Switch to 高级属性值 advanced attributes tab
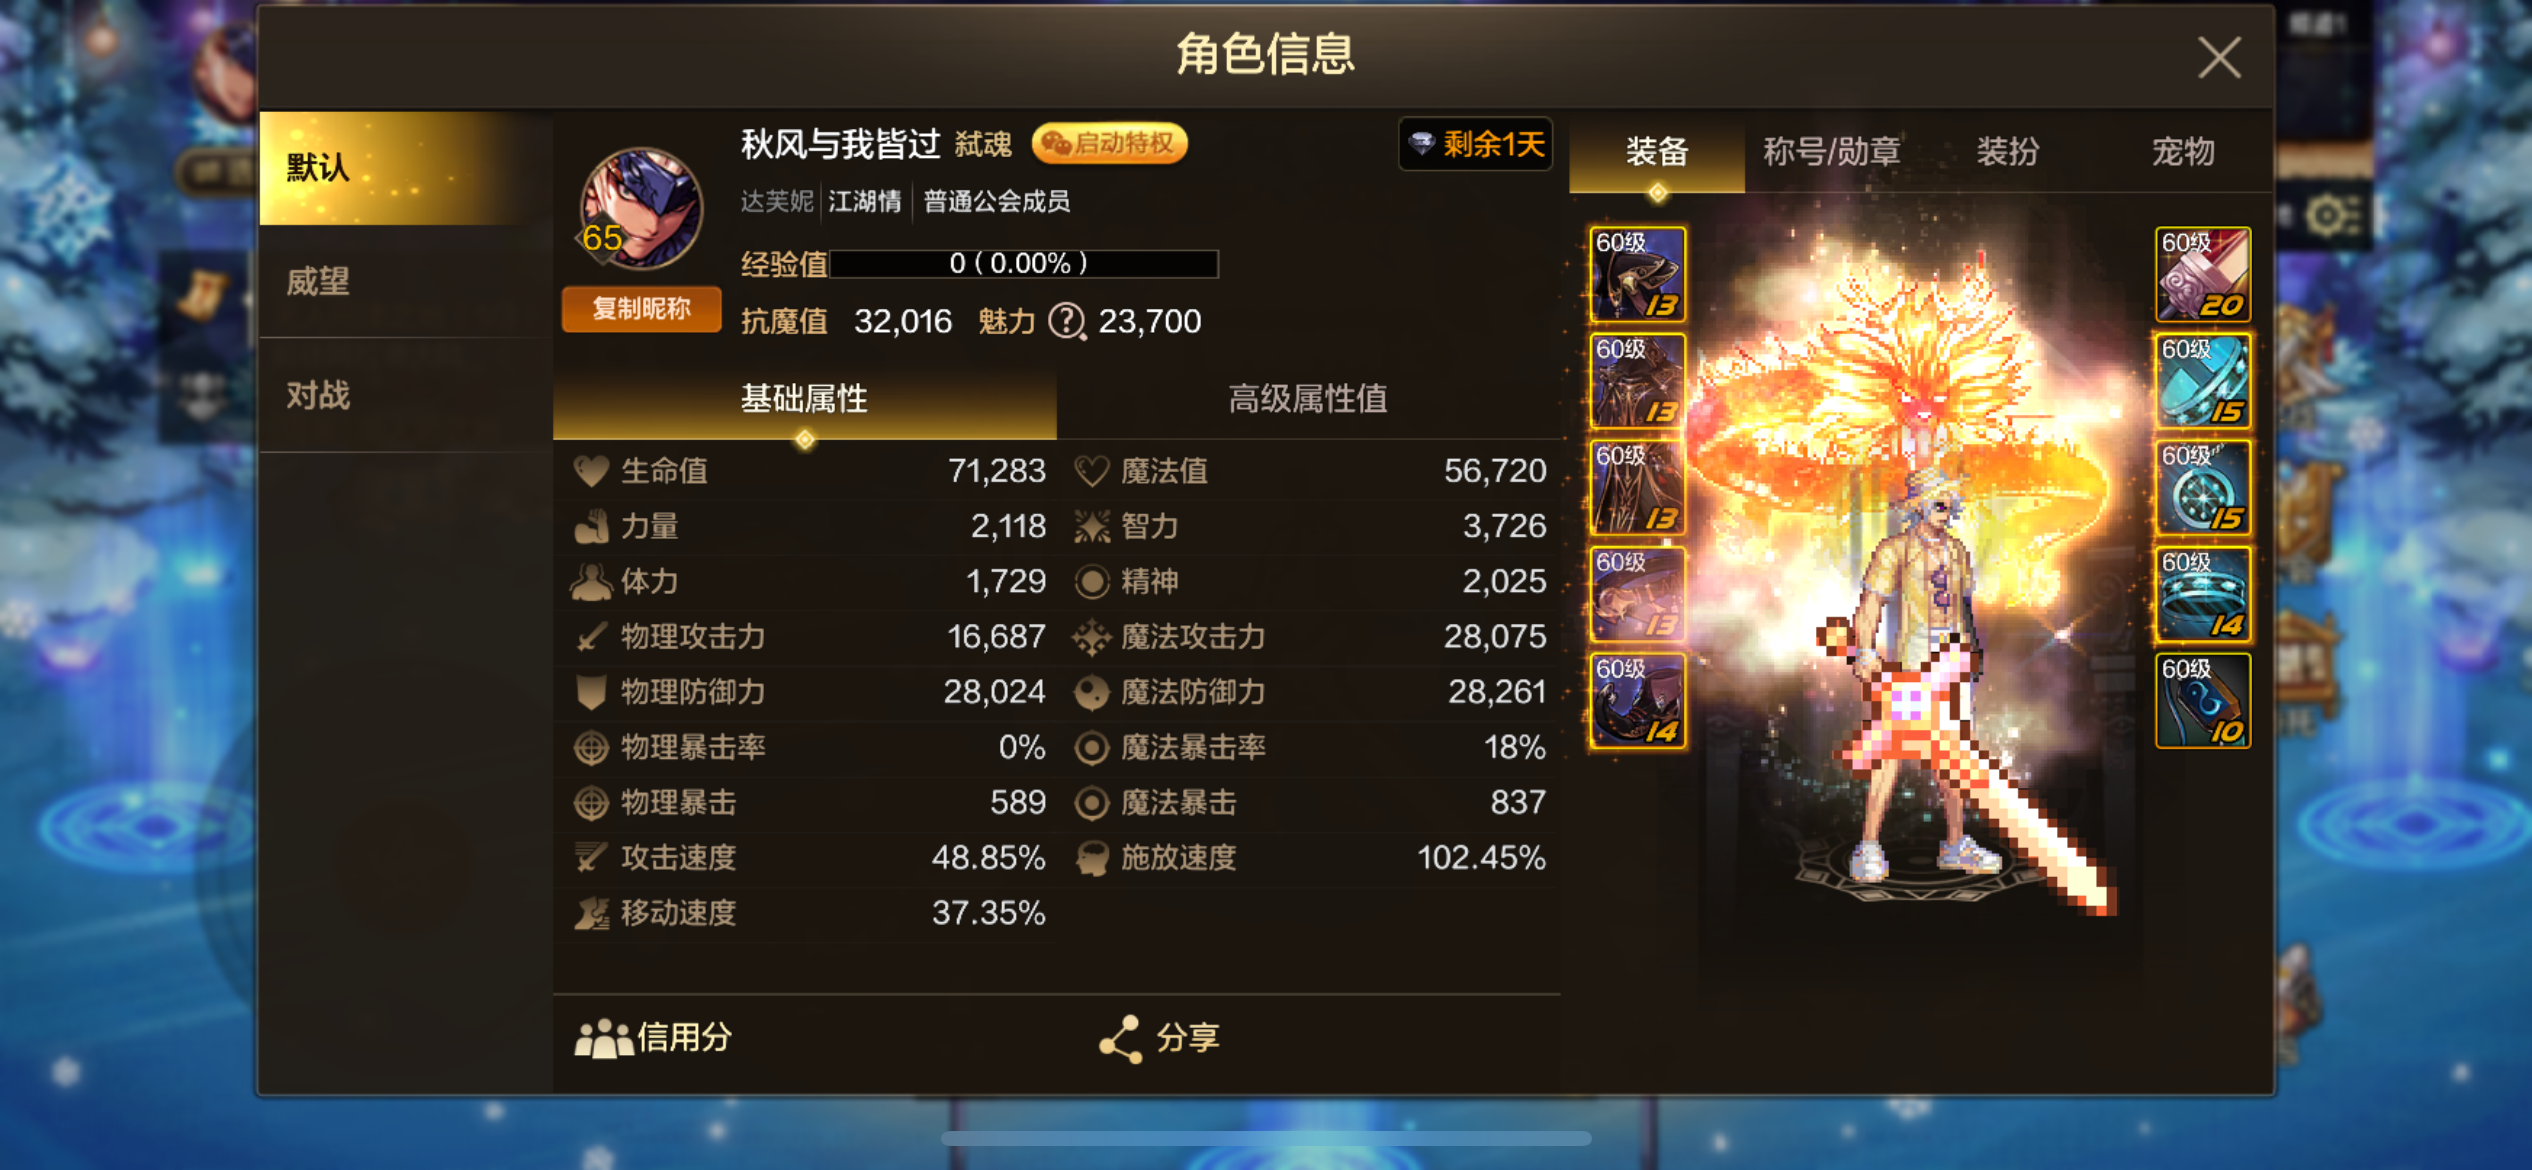Screen dimensions: 2532x1170 tap(1307, 399)
